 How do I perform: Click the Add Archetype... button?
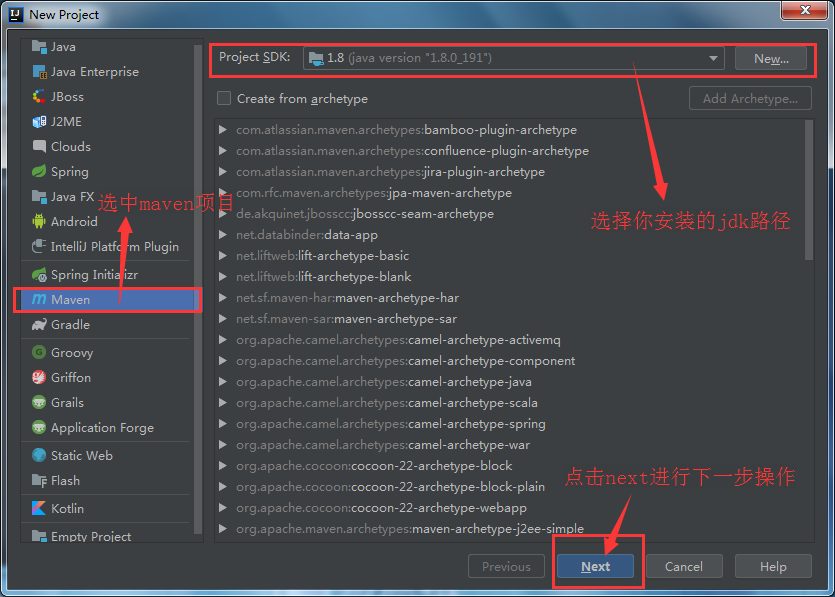point(750,99)
